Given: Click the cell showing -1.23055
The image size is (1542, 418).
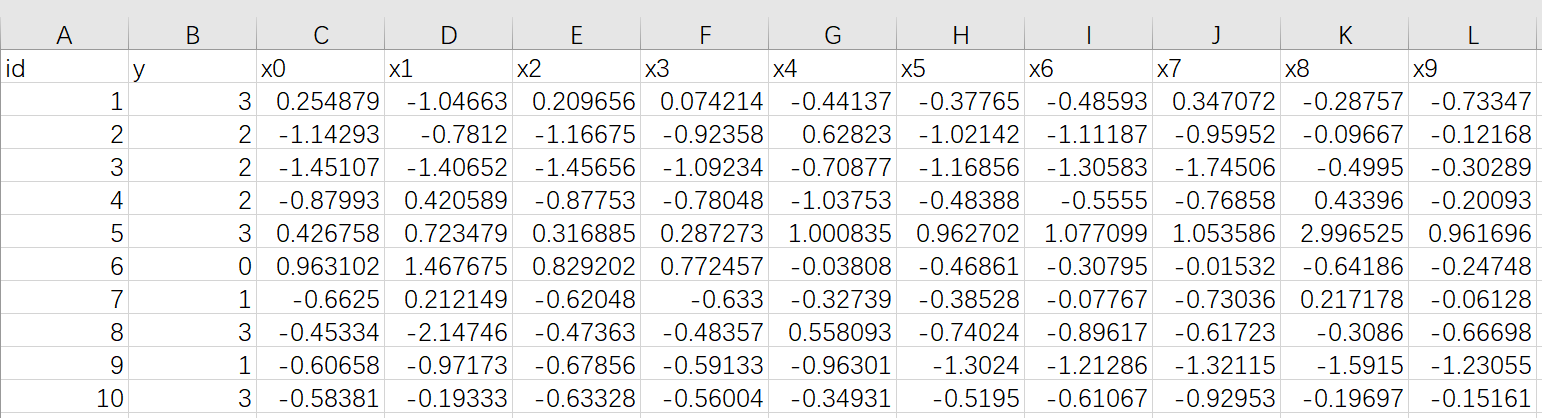Looking at the screenshot, I should click(1472, 366).
